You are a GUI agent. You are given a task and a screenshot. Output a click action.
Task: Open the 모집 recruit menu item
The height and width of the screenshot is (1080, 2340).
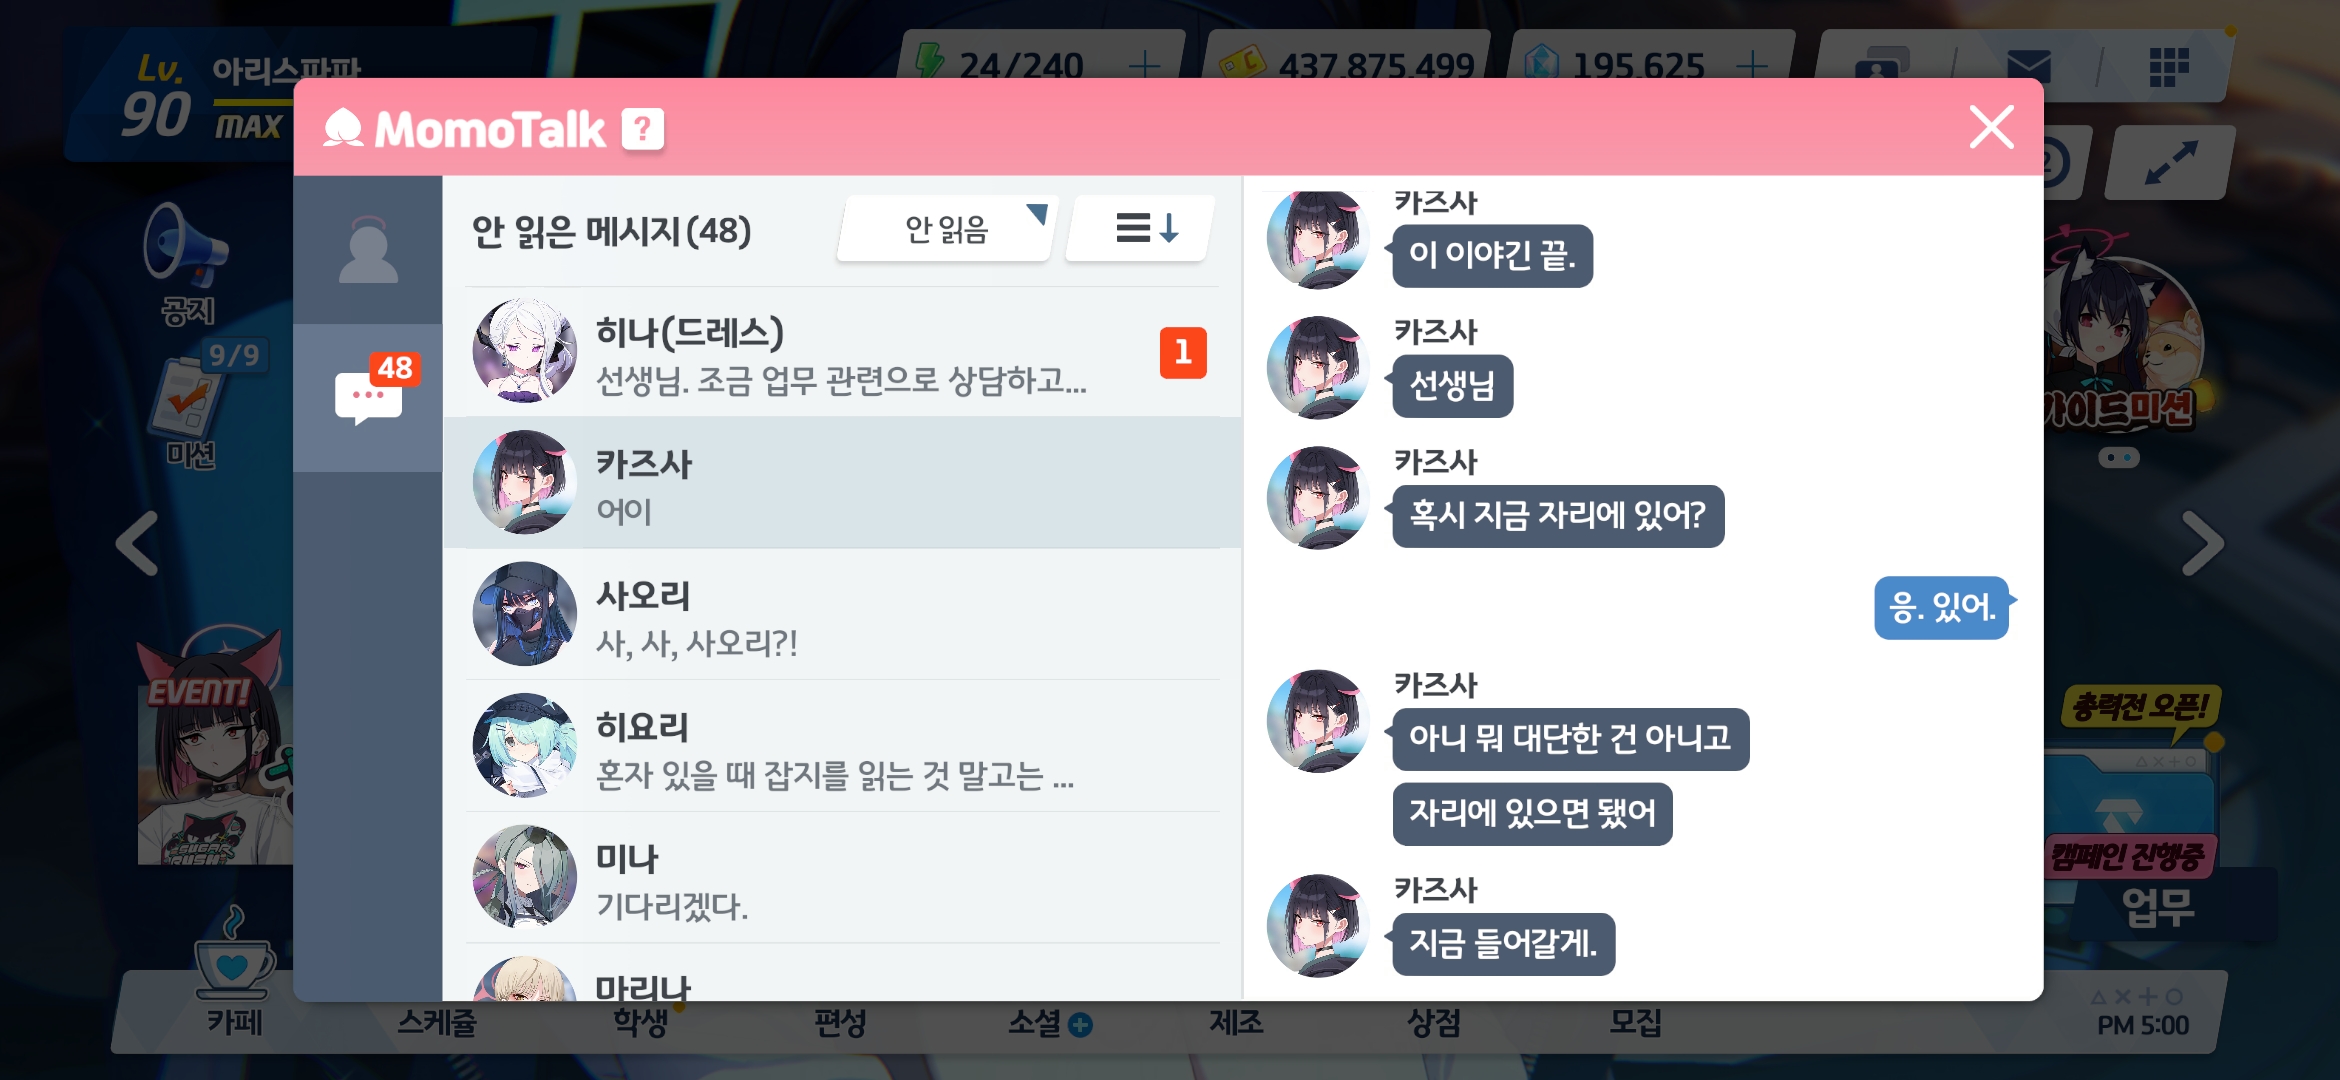pos(1634,1023)
